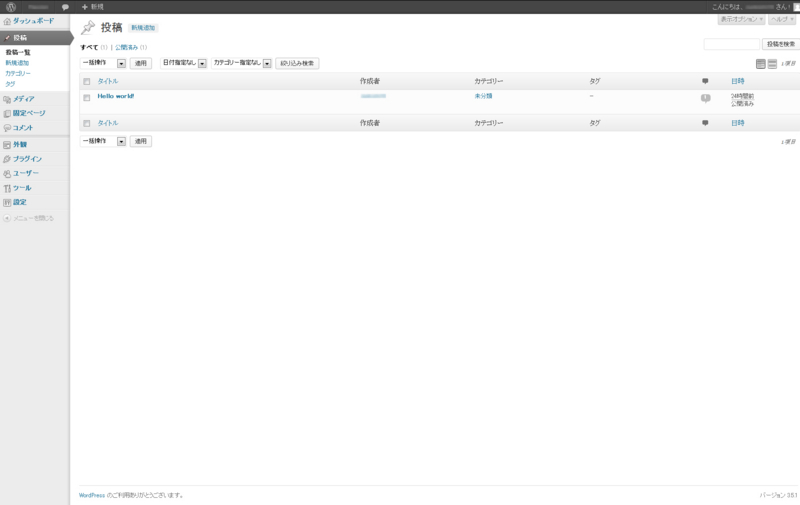
Task: Open 投稿一覧 submenu item
Action: point(18,52)
